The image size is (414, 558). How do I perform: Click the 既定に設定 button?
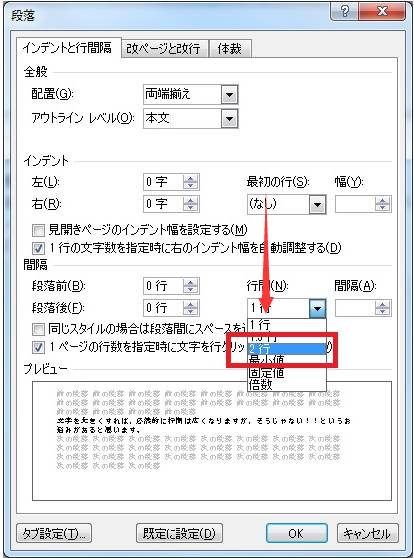[179, 533]
